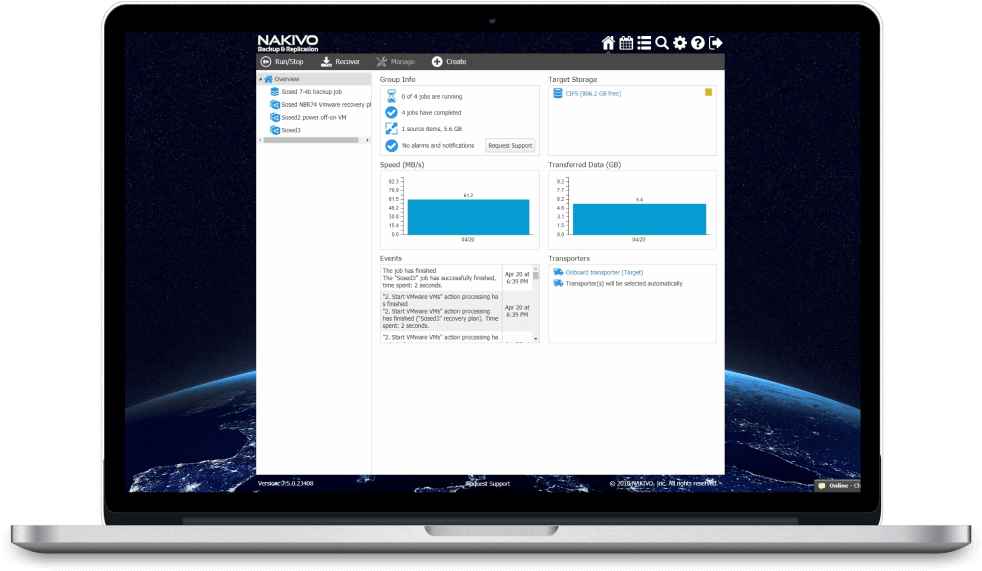Image resolution: width=982 pixels, height=571 pixels.
Task: Click the '4 jobs have completed' checkmark icon
Action: pos(391,112)
